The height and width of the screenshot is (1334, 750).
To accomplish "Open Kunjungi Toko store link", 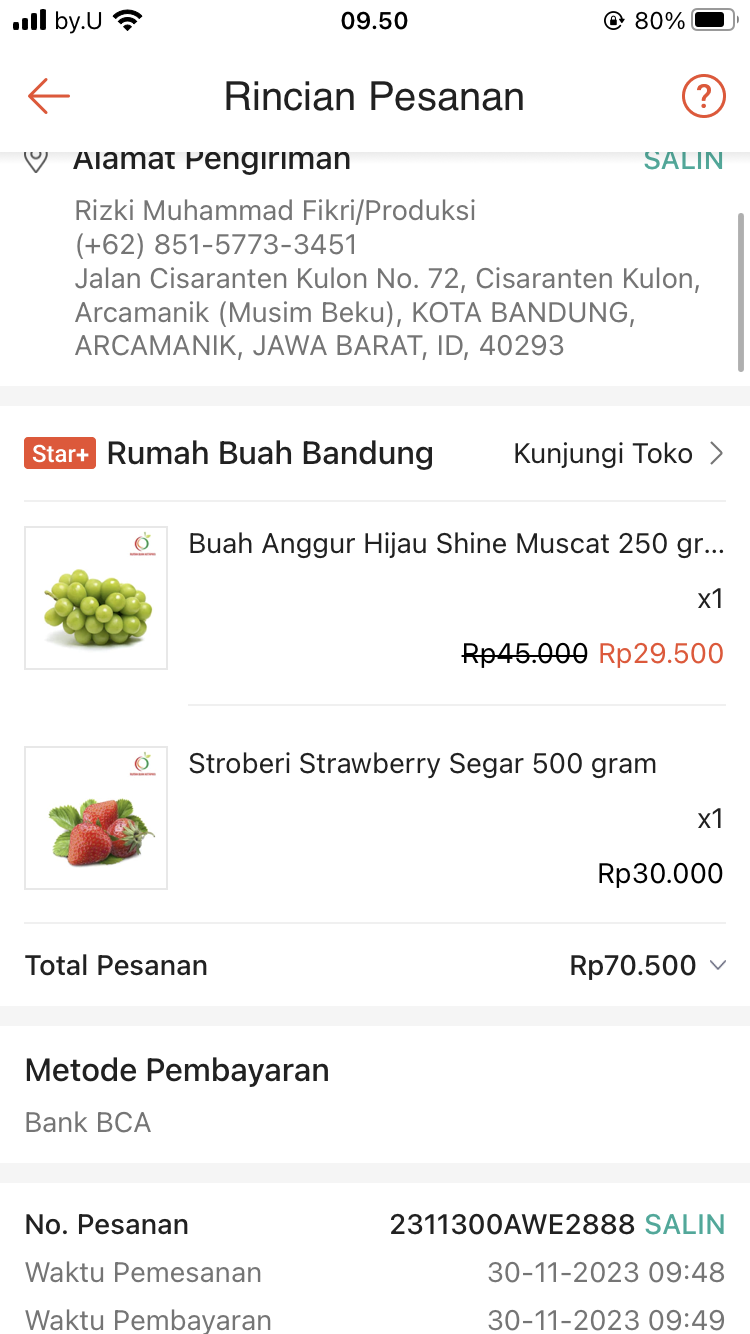I will tap(603, 454).
